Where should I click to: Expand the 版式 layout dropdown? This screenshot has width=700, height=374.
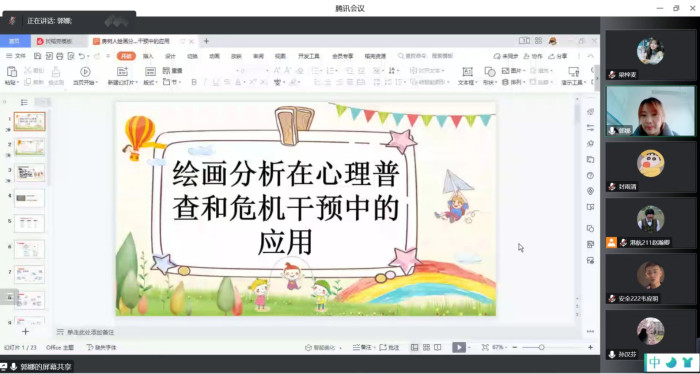coord(150,83)
